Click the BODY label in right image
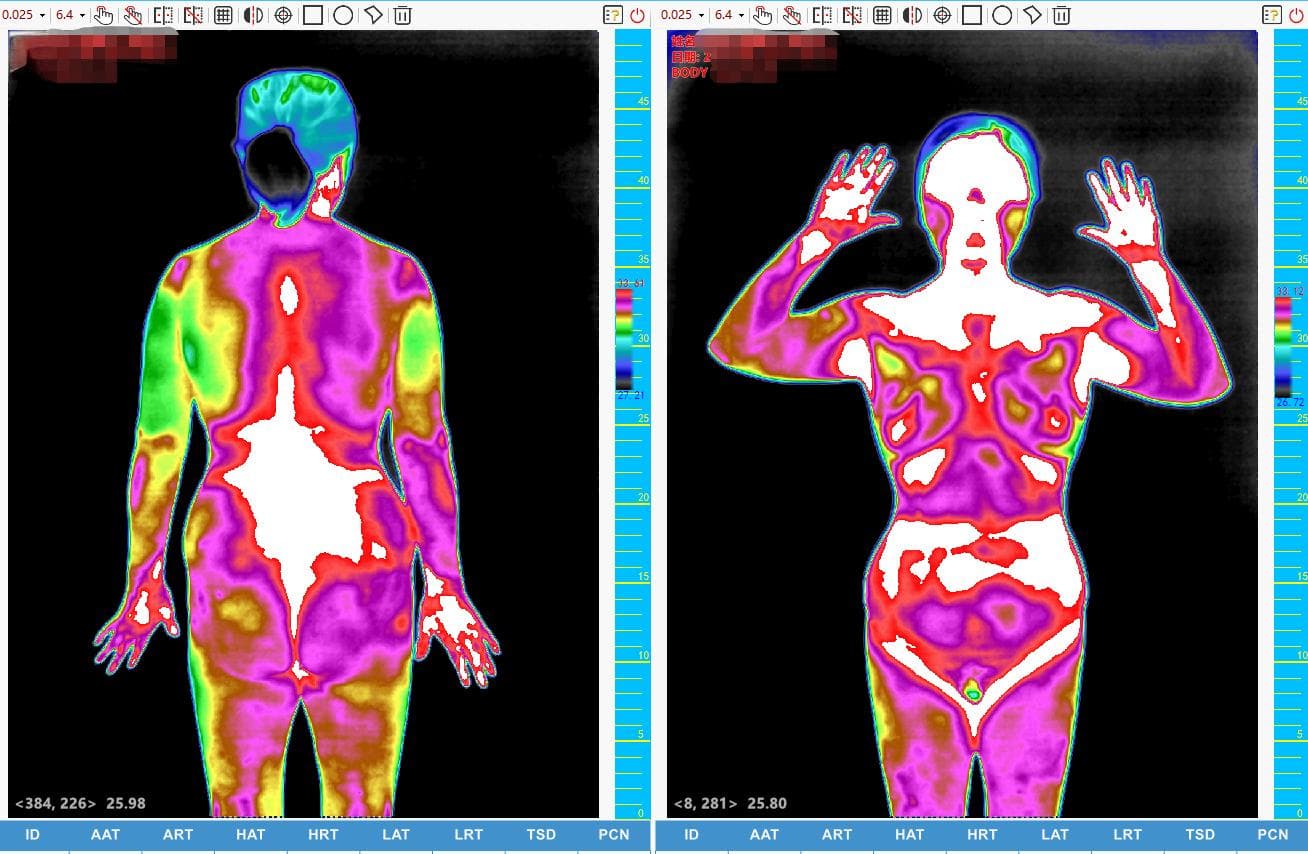This screenshot has height=854, width=1308. click(690, 73)
